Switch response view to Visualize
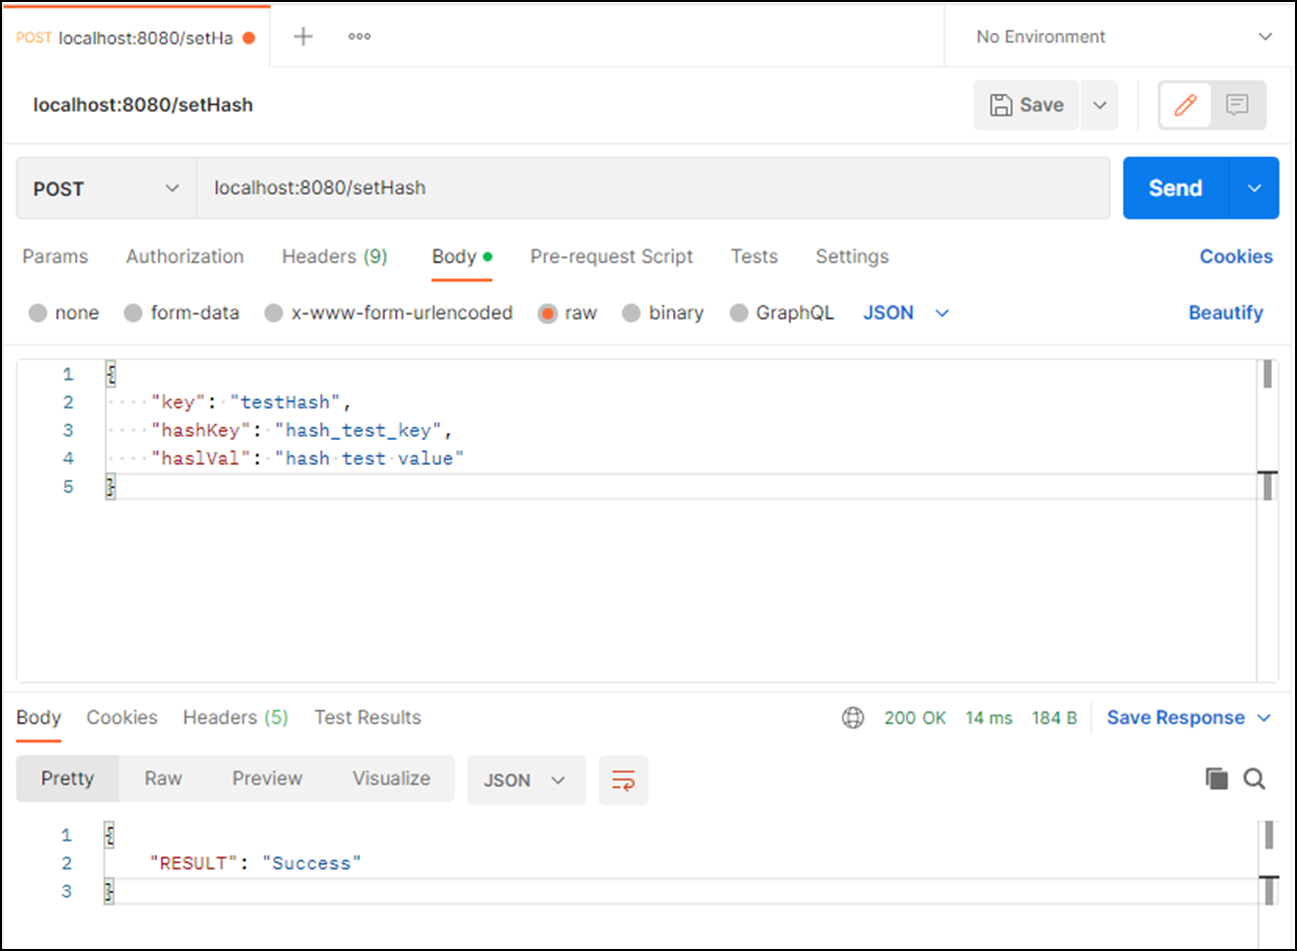Viewport: 1297px width, 951px height. (391, 779)
